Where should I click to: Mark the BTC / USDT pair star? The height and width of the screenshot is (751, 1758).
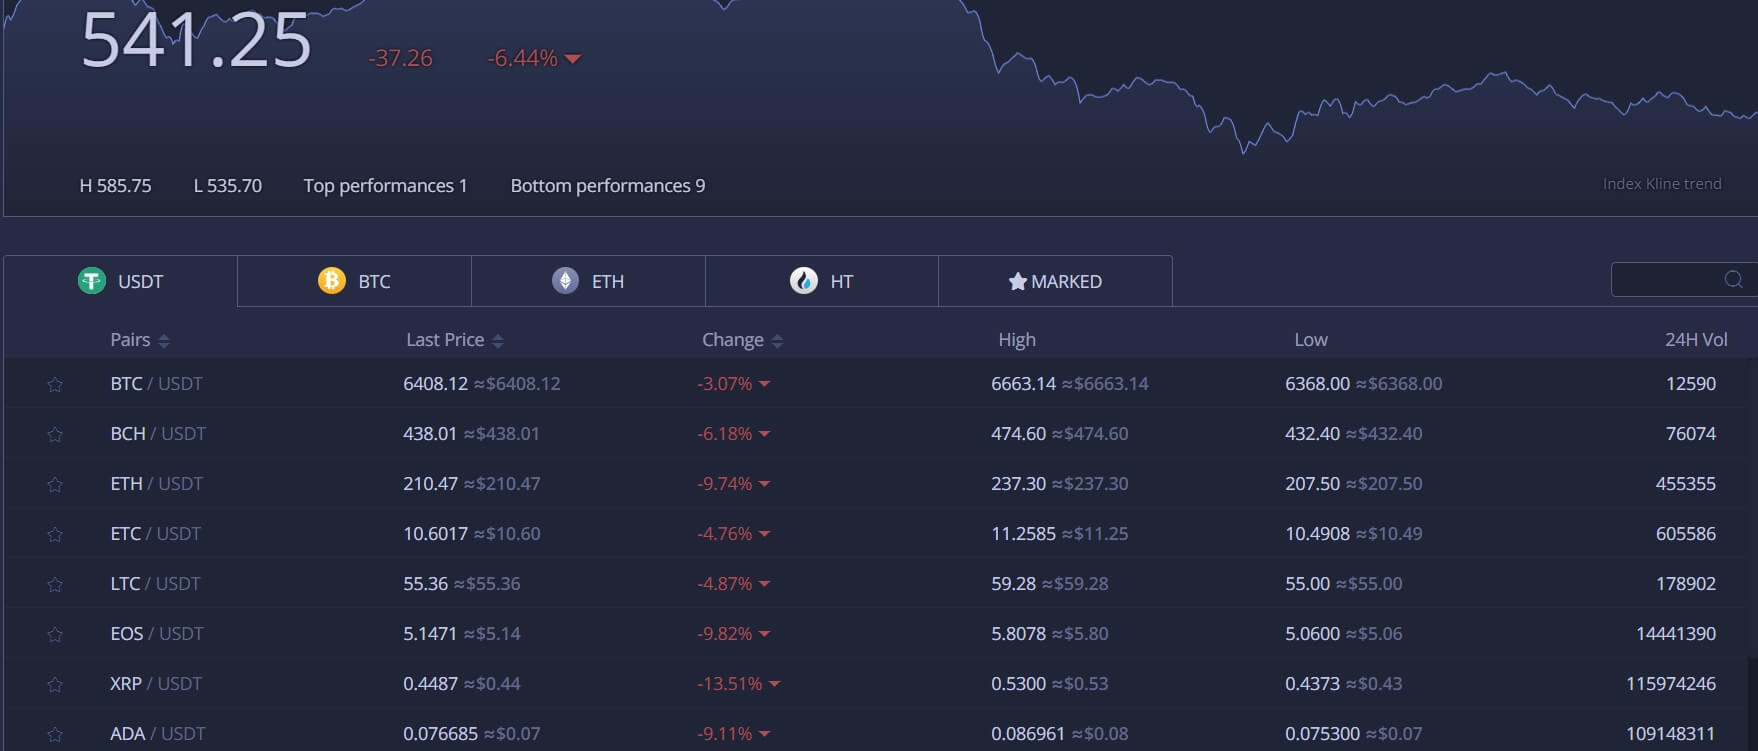coord(55,385)
